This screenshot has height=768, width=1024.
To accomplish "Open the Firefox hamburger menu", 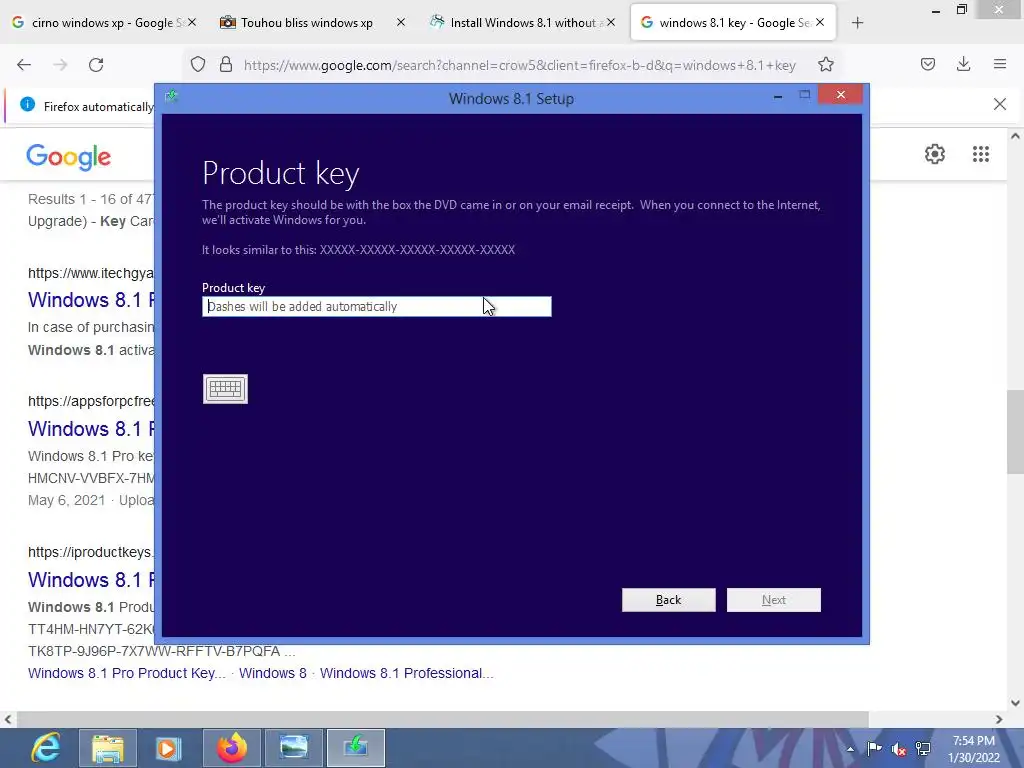I will [x=1000, y=65].
